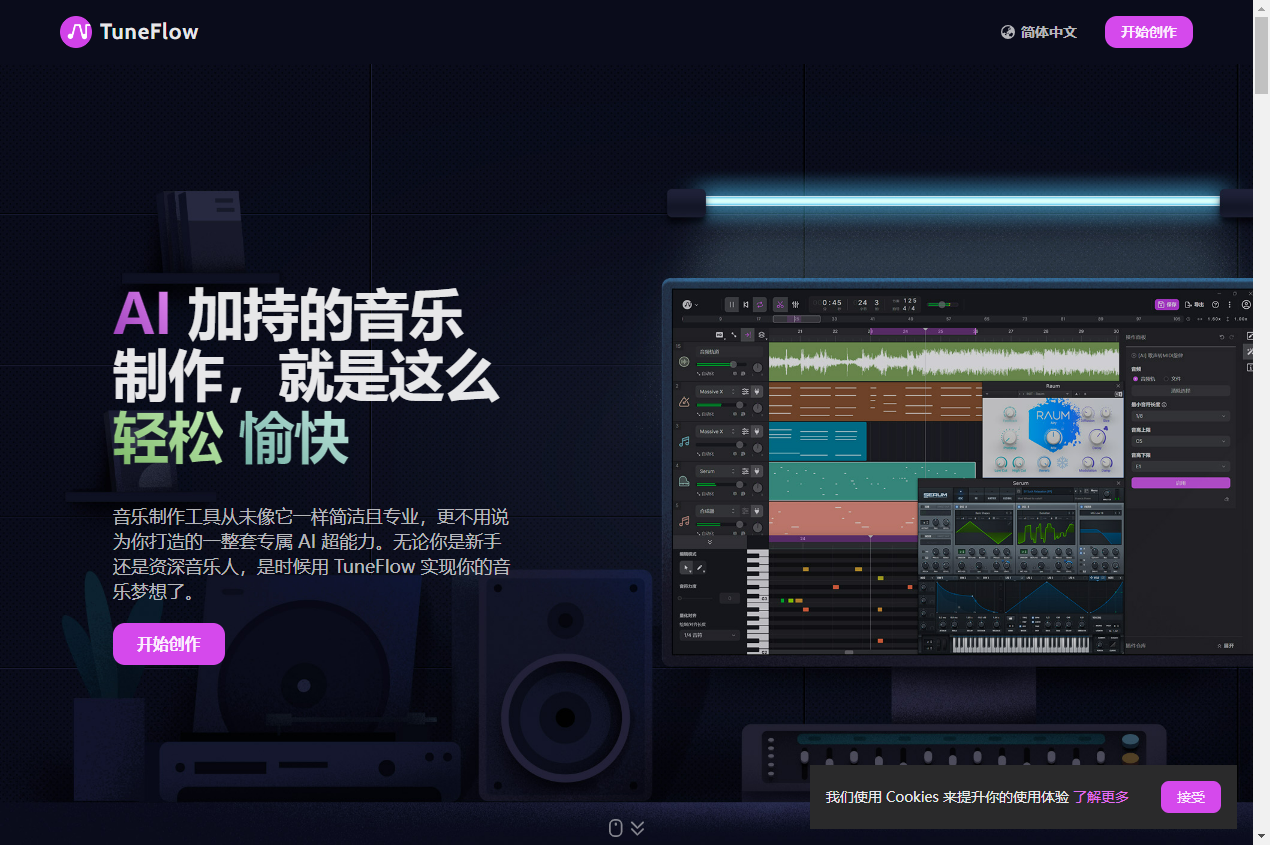This screenshot has width=1270, height=845.
Task: Click the pause button in the DAW screenshot
Action: (732, 305)
